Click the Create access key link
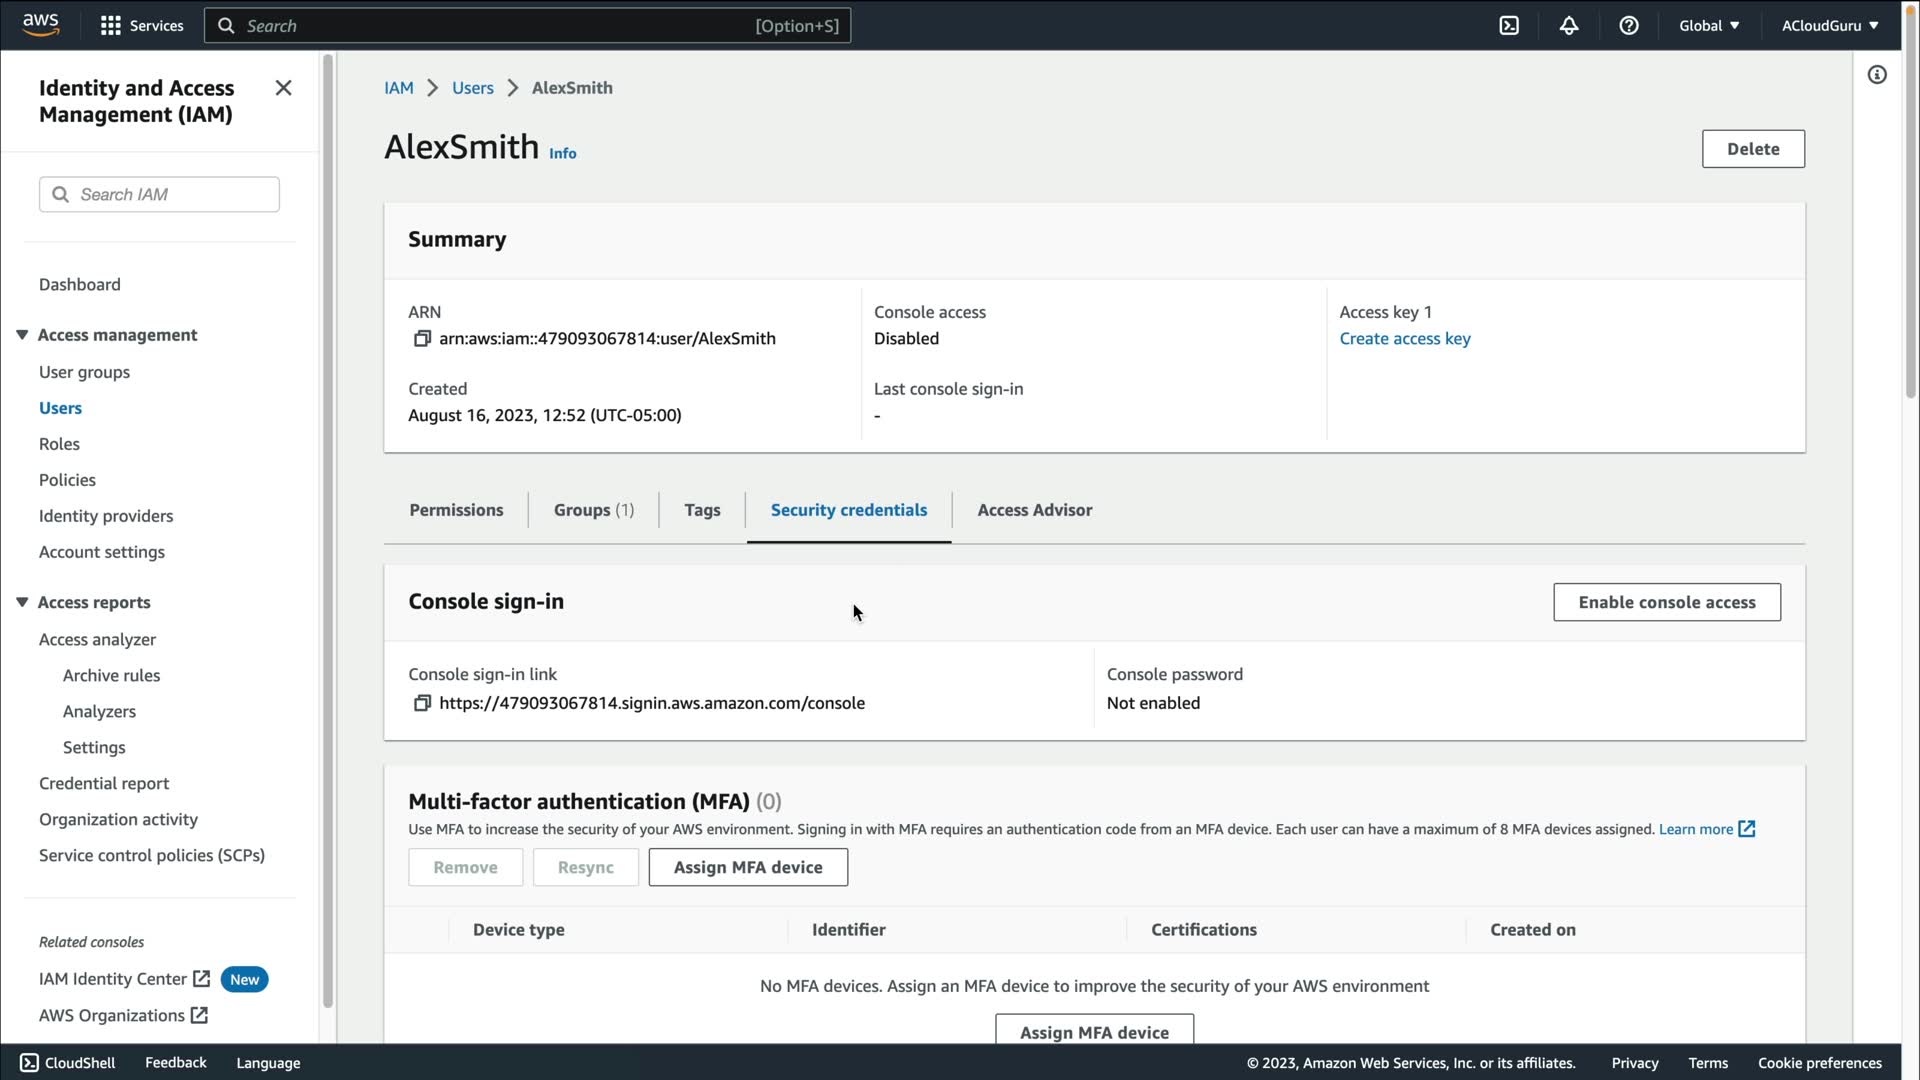Image resolution: width=1920 pixels, height=1080 pixels. [x=1404, y=339]
